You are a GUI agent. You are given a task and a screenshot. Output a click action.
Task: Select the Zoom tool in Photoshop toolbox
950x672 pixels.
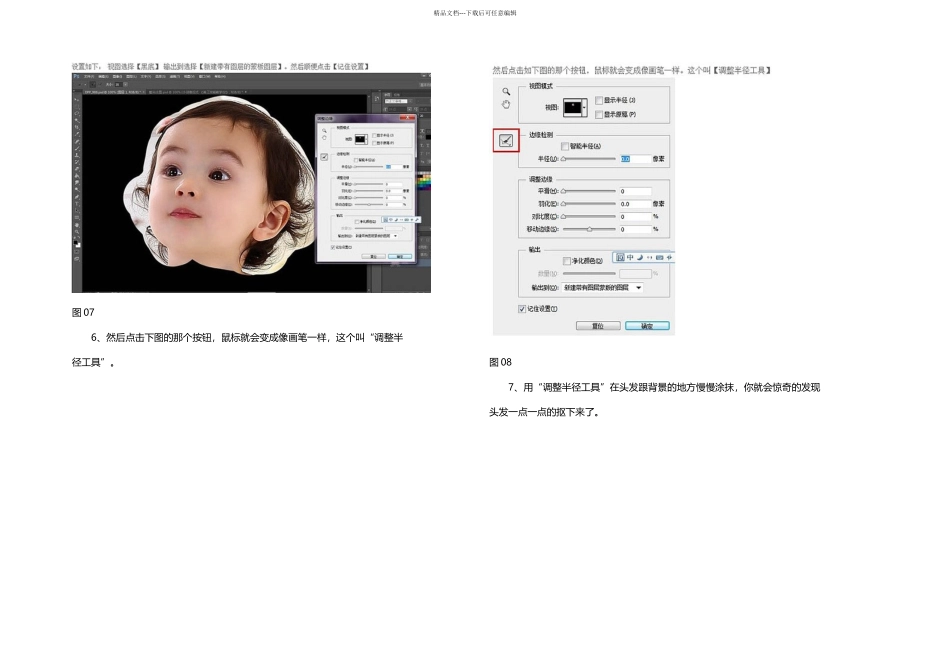point(77,232)
